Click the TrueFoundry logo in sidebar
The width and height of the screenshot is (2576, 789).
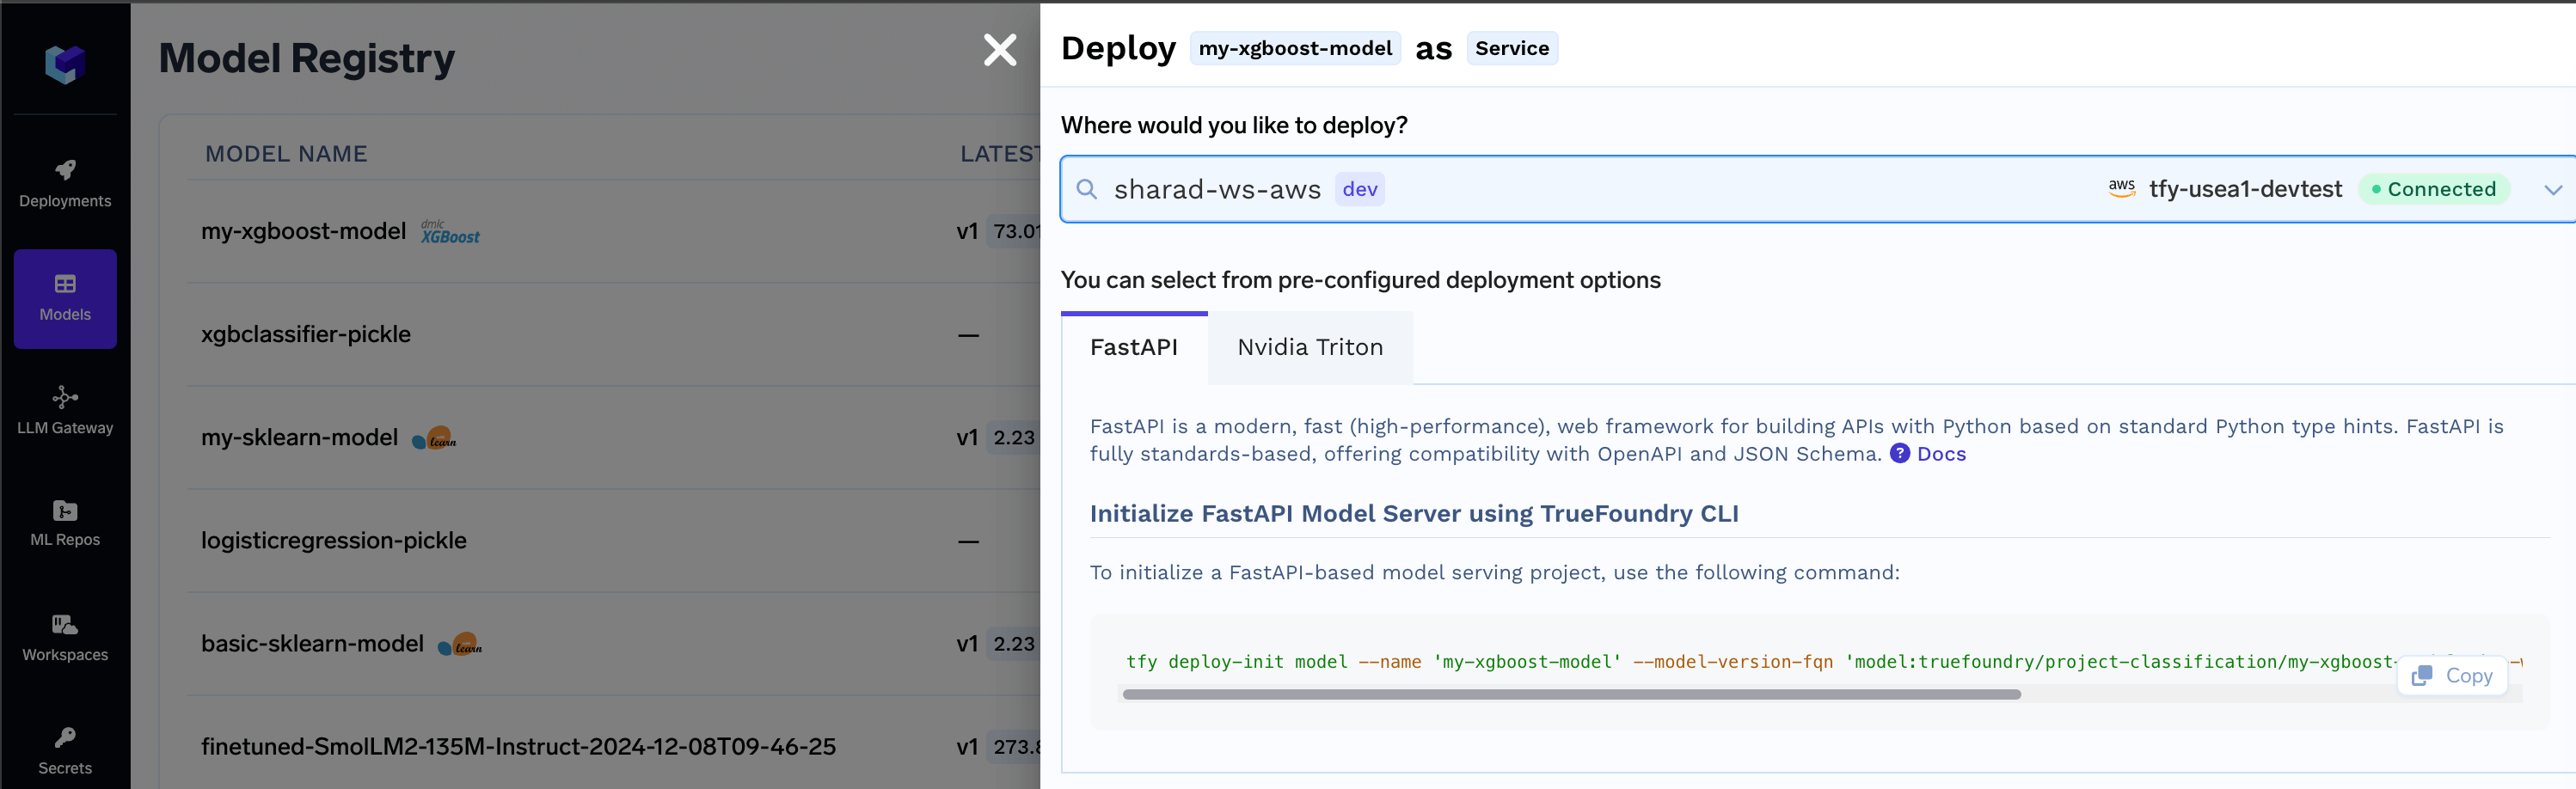point(65,64)
